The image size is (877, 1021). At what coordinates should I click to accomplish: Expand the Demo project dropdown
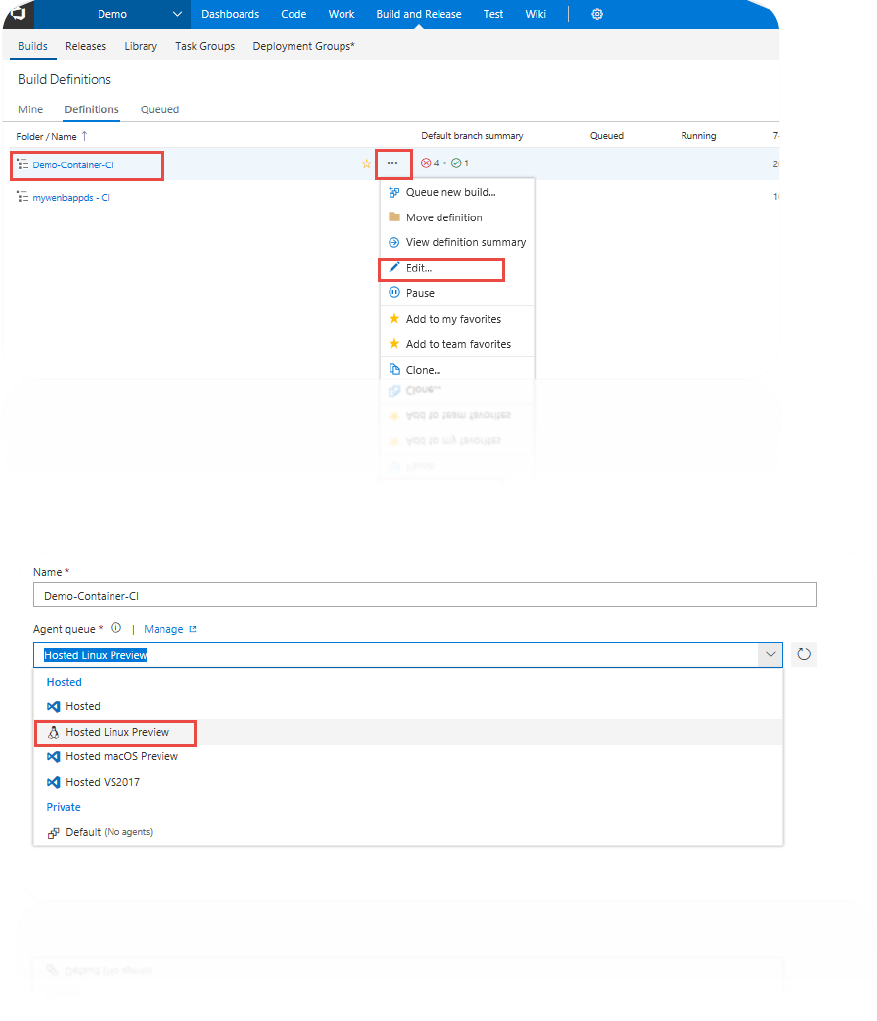point(177,14)
